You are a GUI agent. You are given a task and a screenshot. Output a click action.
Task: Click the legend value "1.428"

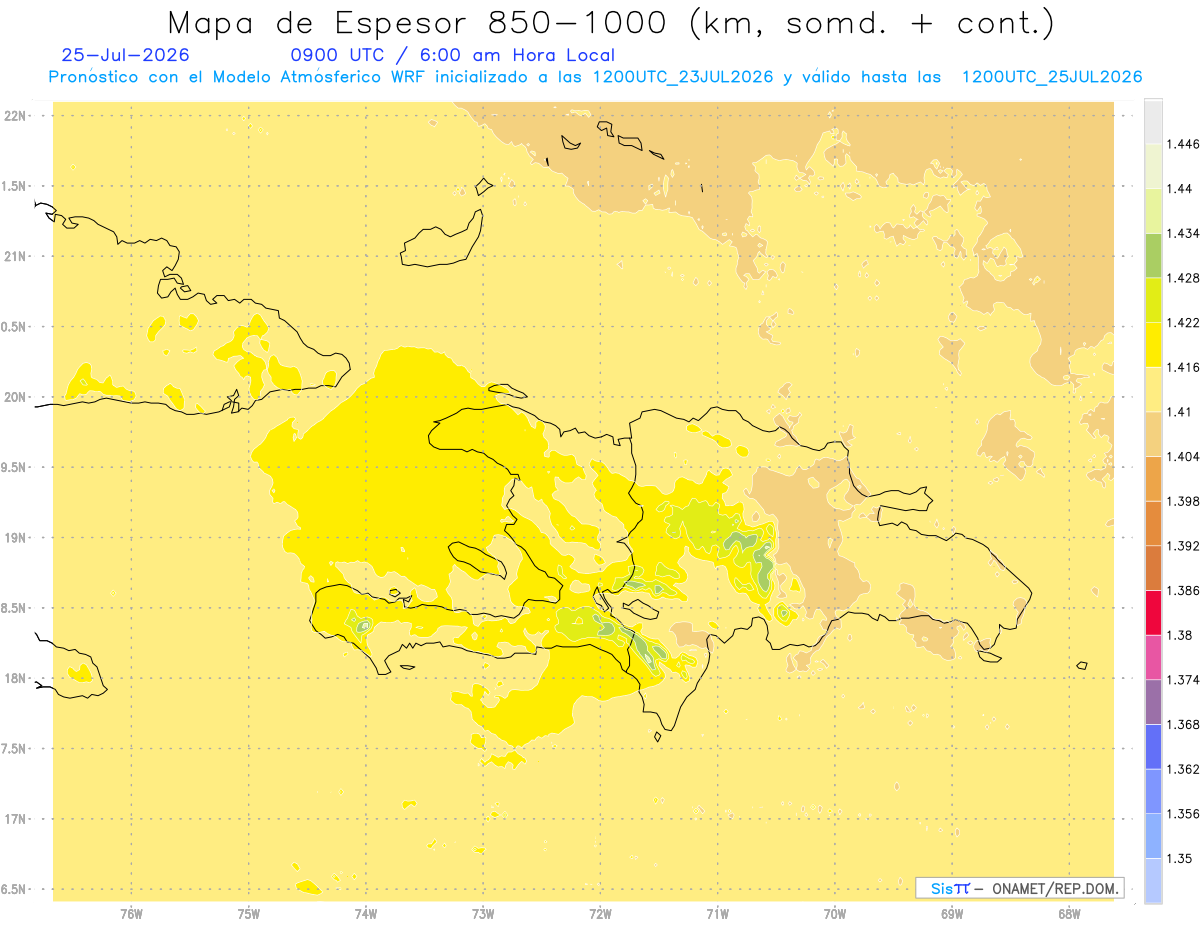[x=1183, y=278]
